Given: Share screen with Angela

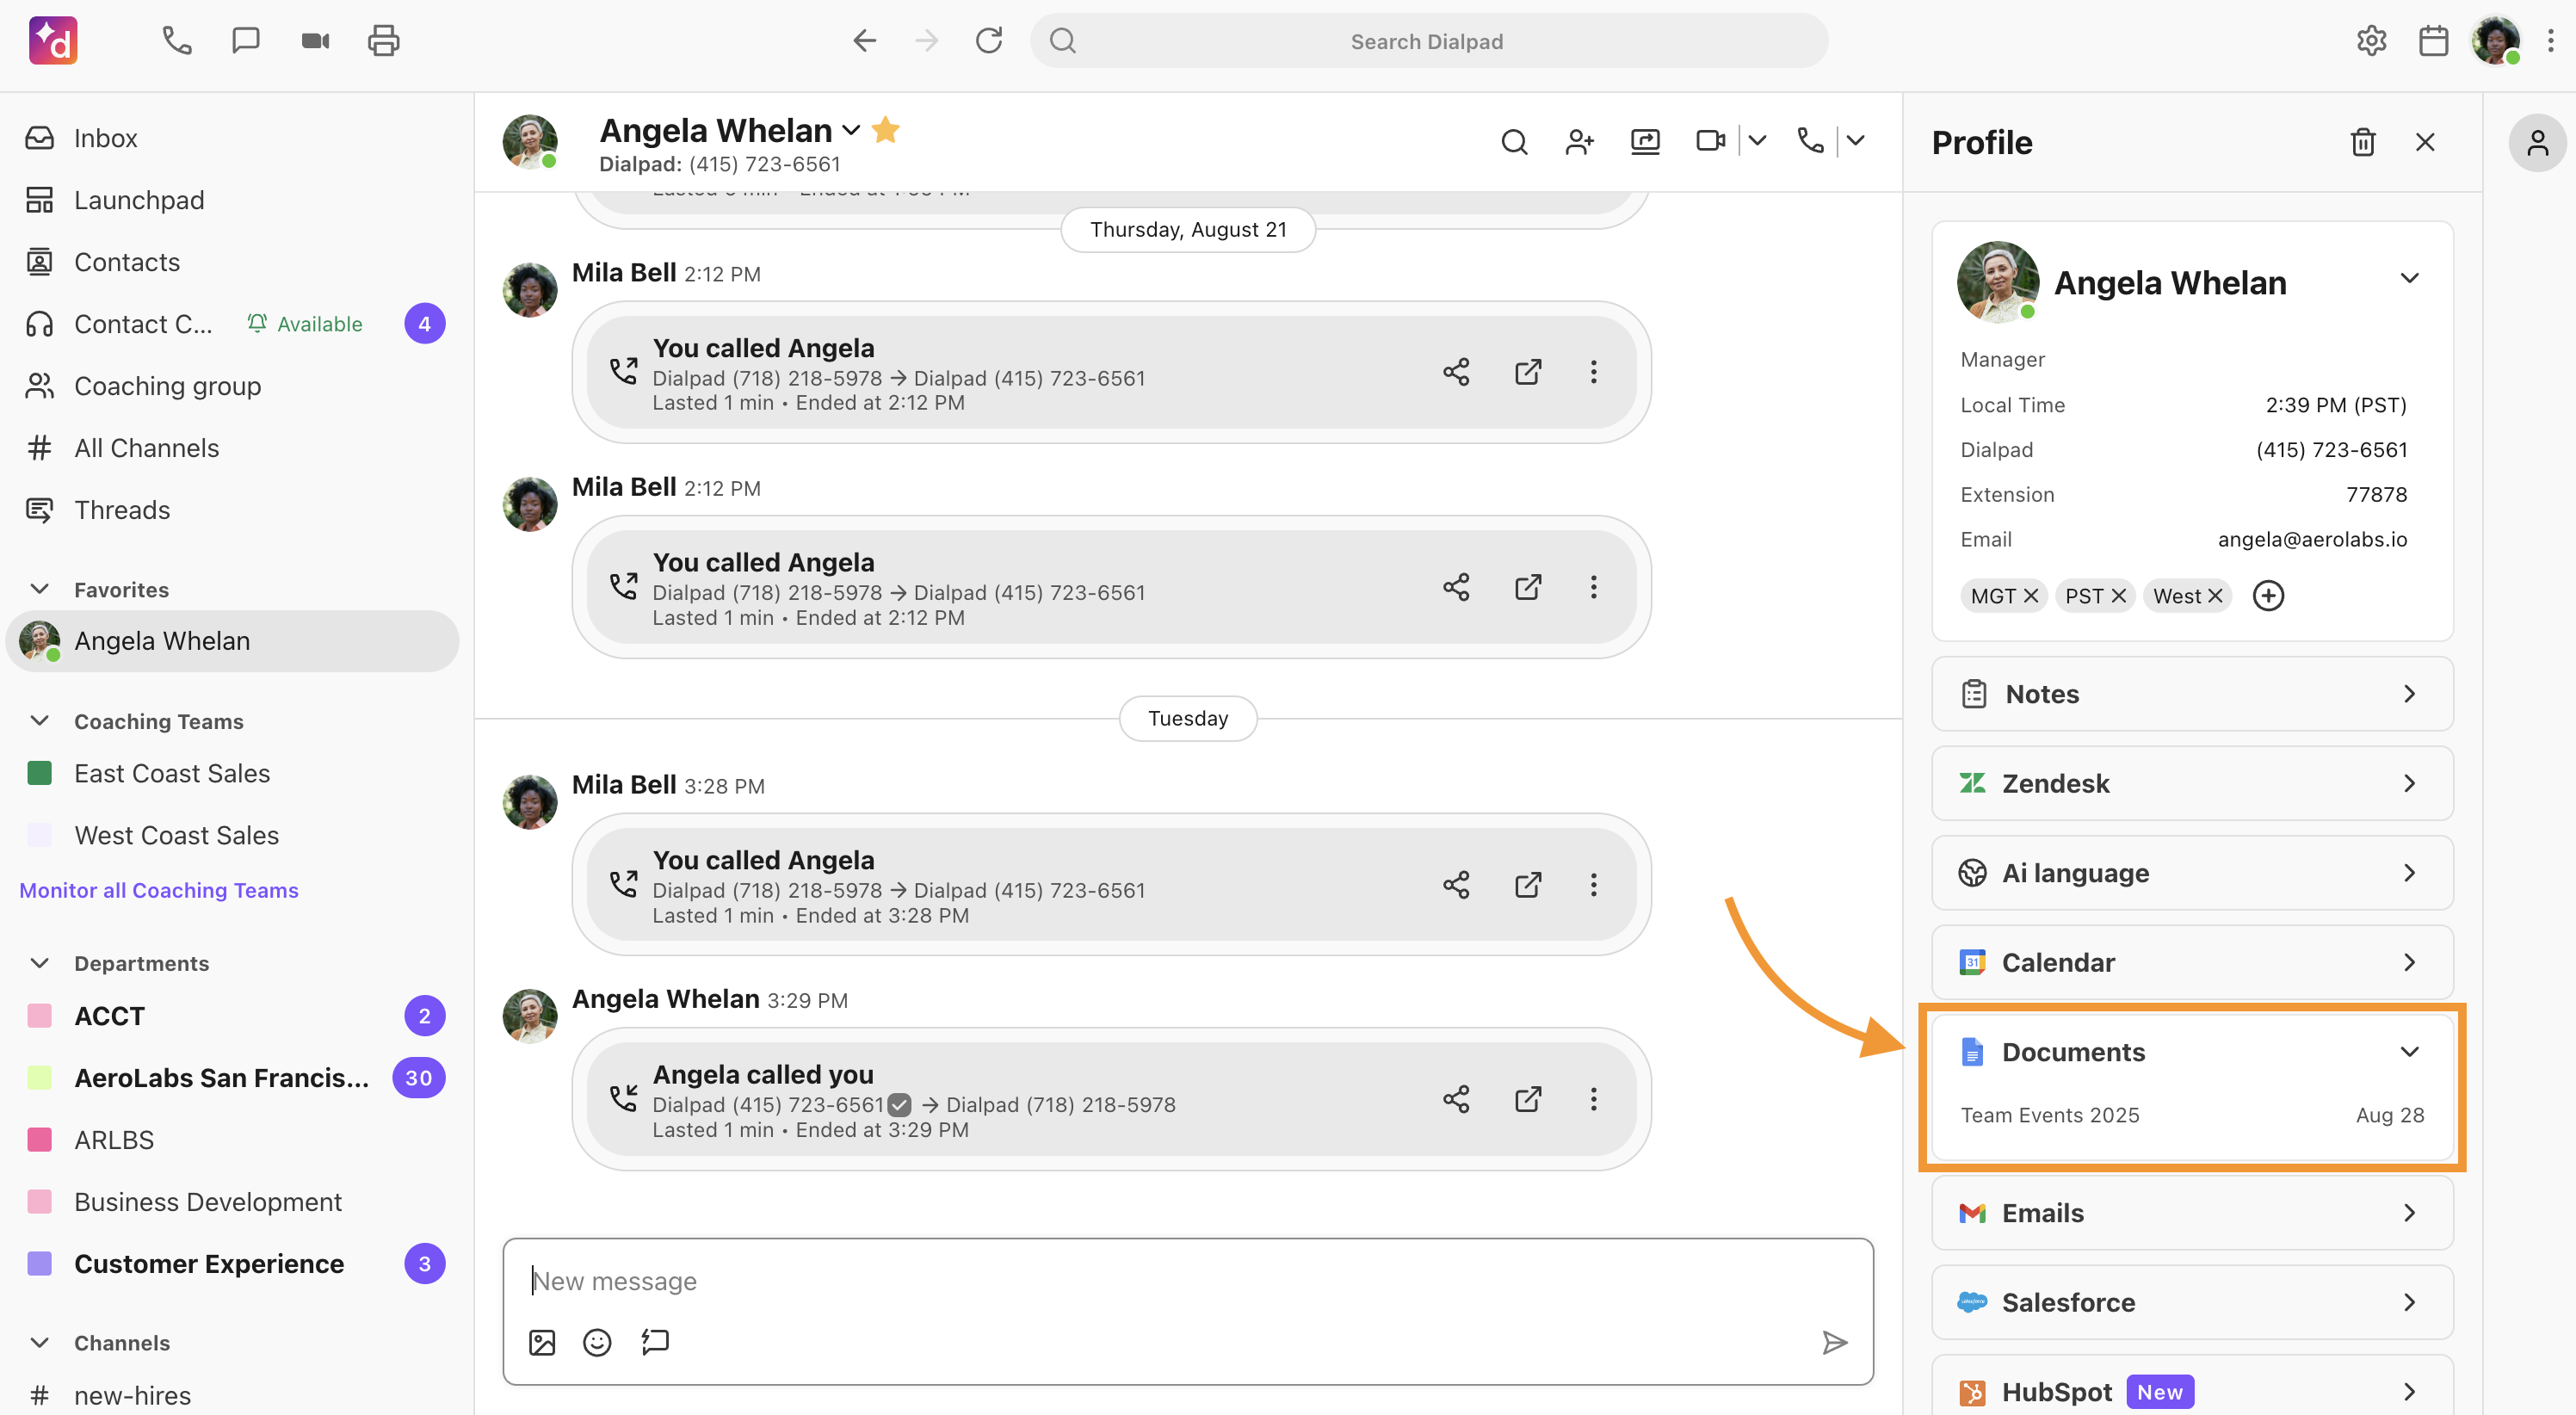Looking at the screenshot, I should 1645,142.
